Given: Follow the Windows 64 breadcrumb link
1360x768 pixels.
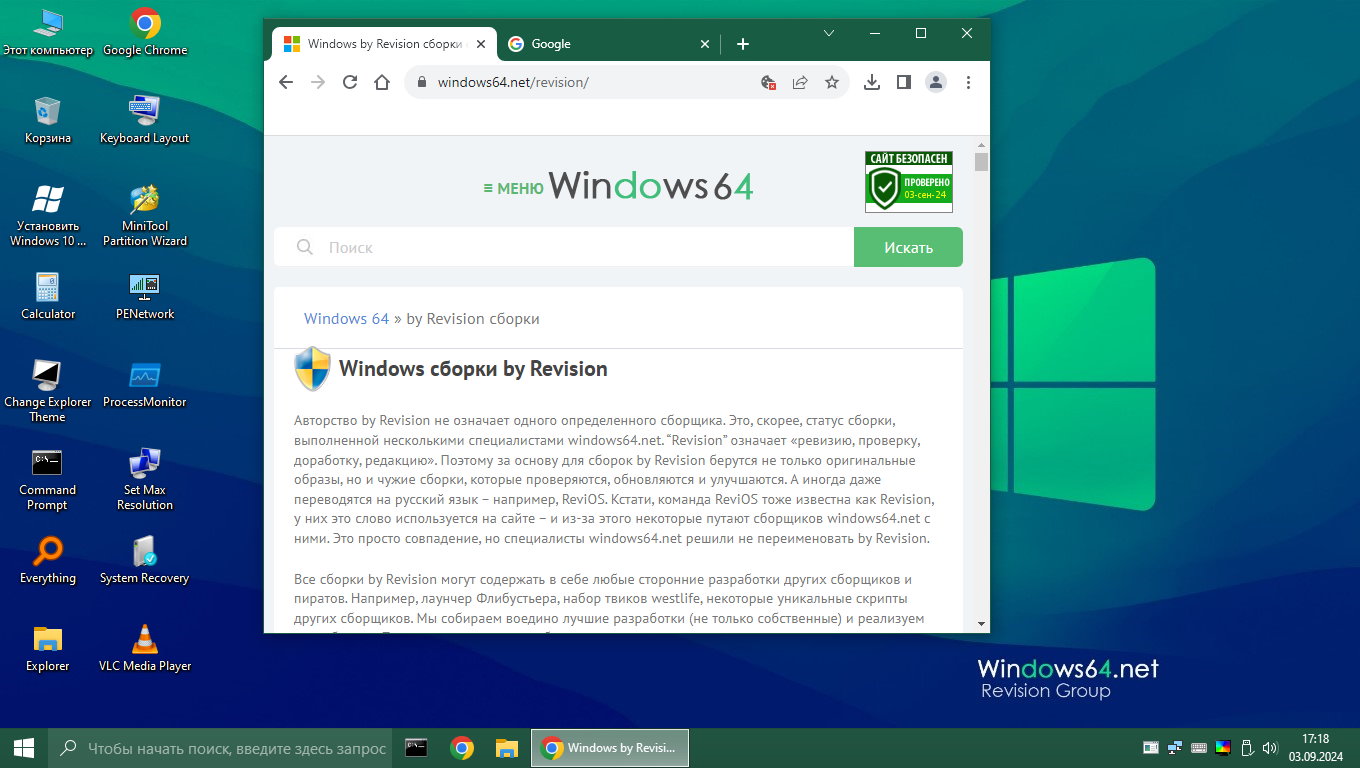Looking at the screenshot, I should (x=346, y=318).
